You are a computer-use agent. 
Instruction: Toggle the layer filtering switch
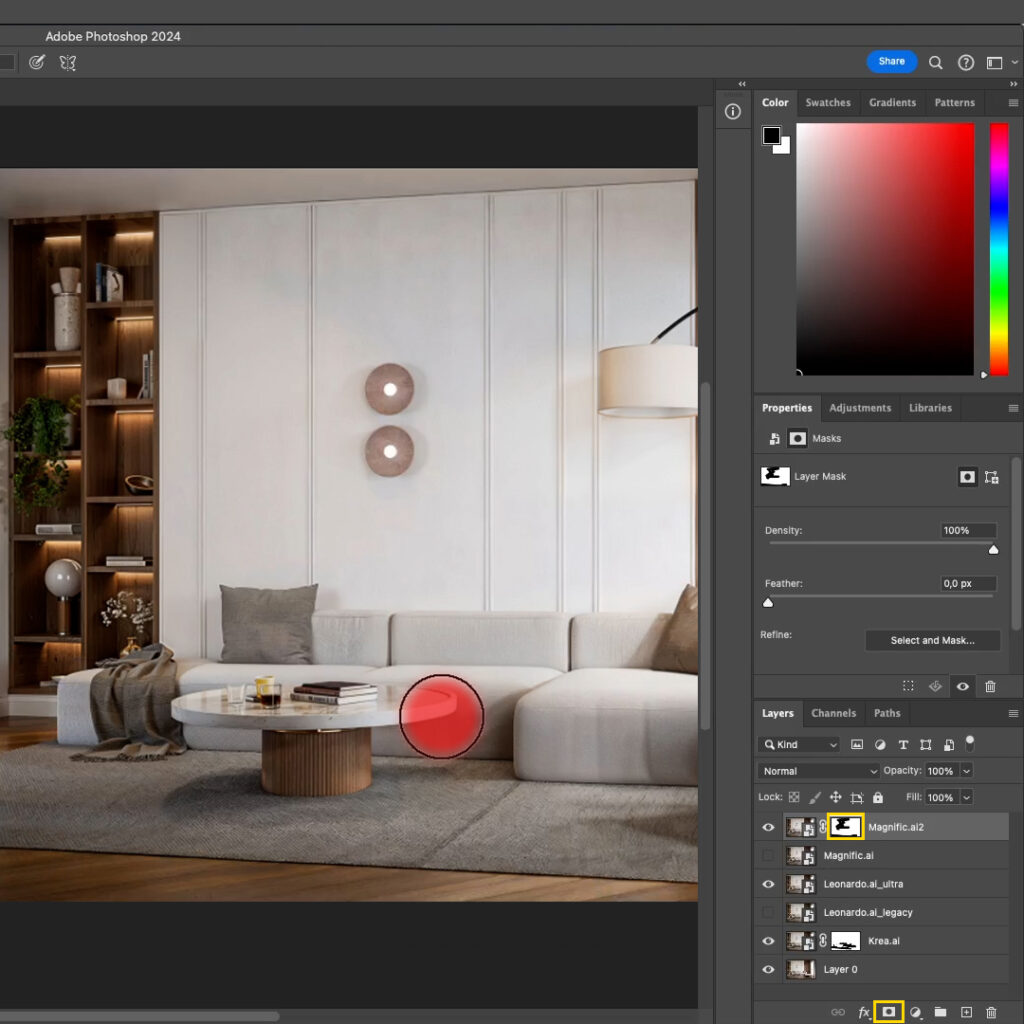(969, 743)
